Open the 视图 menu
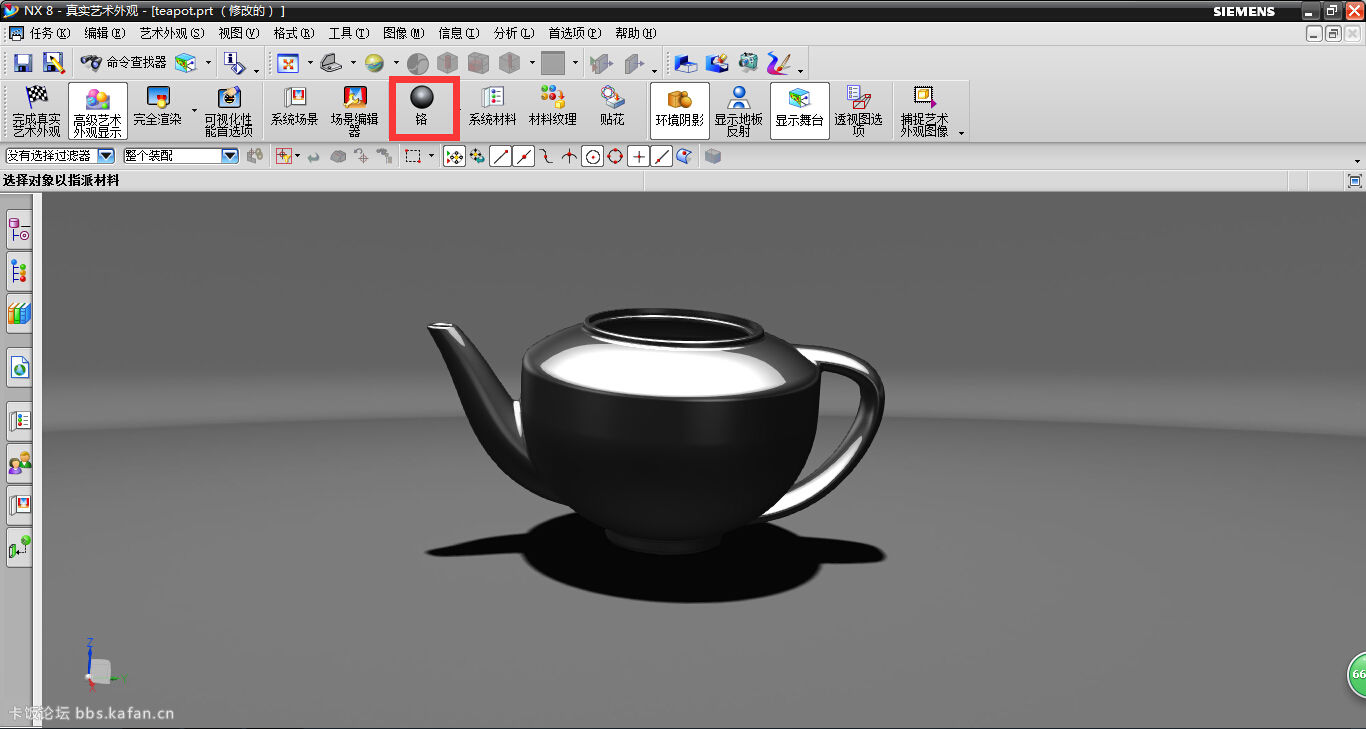Viewport: 1366px width, 729px height. pos(238,33)
